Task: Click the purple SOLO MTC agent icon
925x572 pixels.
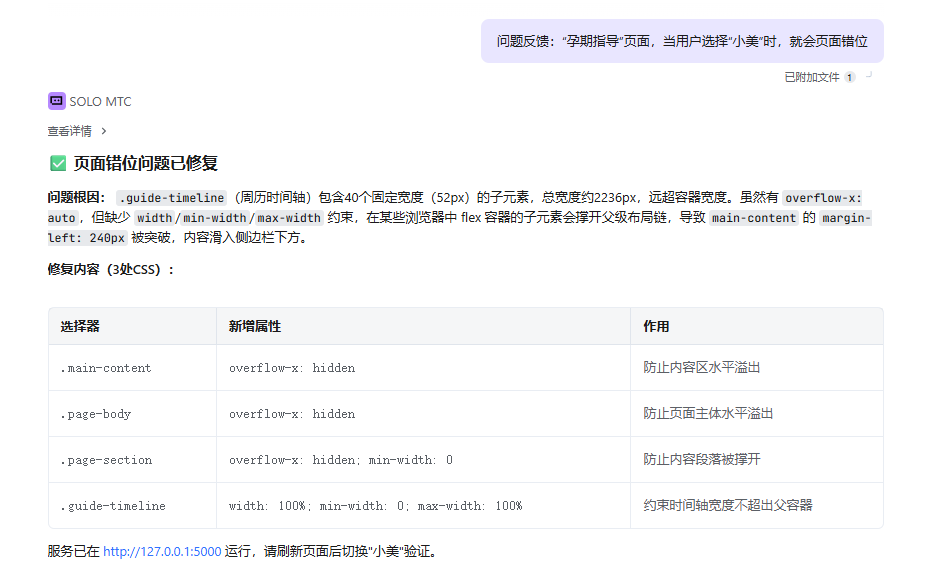Action: click(x=57, y=101)
